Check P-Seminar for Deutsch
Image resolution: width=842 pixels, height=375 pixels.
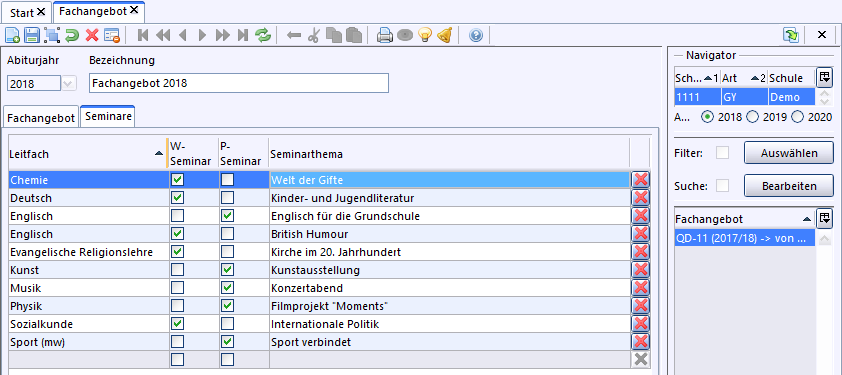[227, 198]
